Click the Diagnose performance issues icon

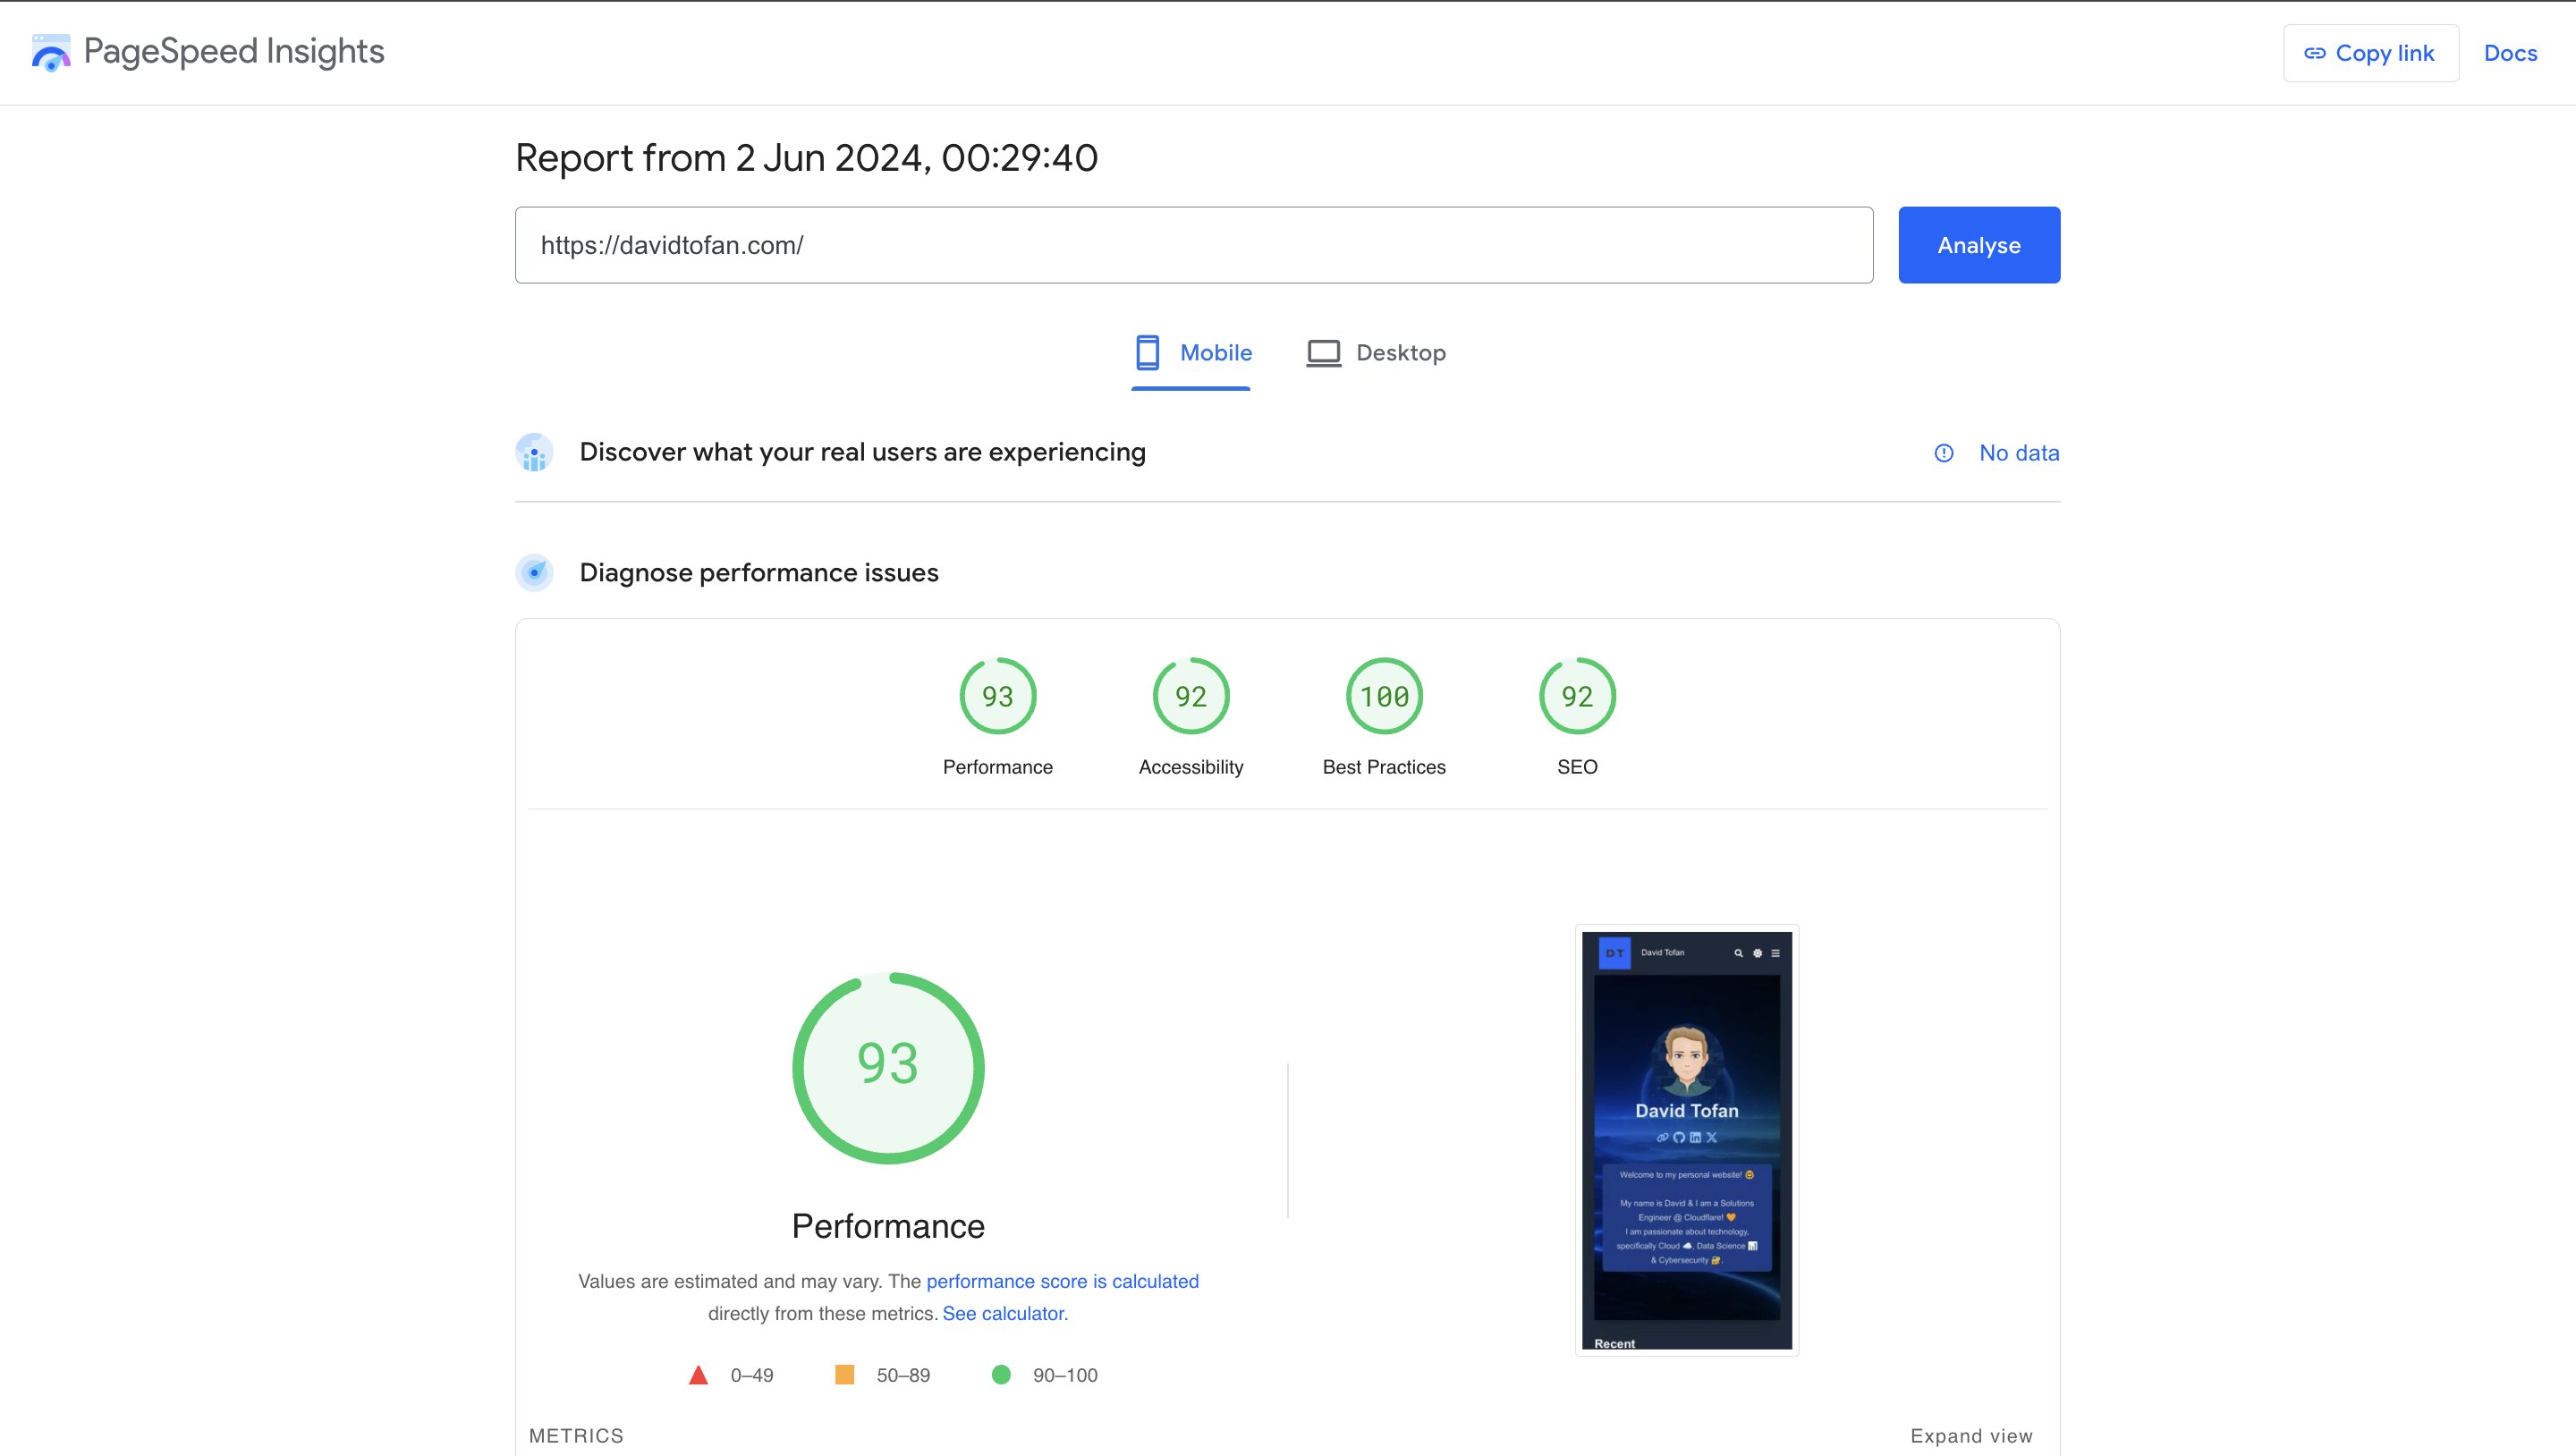[534, 573]
